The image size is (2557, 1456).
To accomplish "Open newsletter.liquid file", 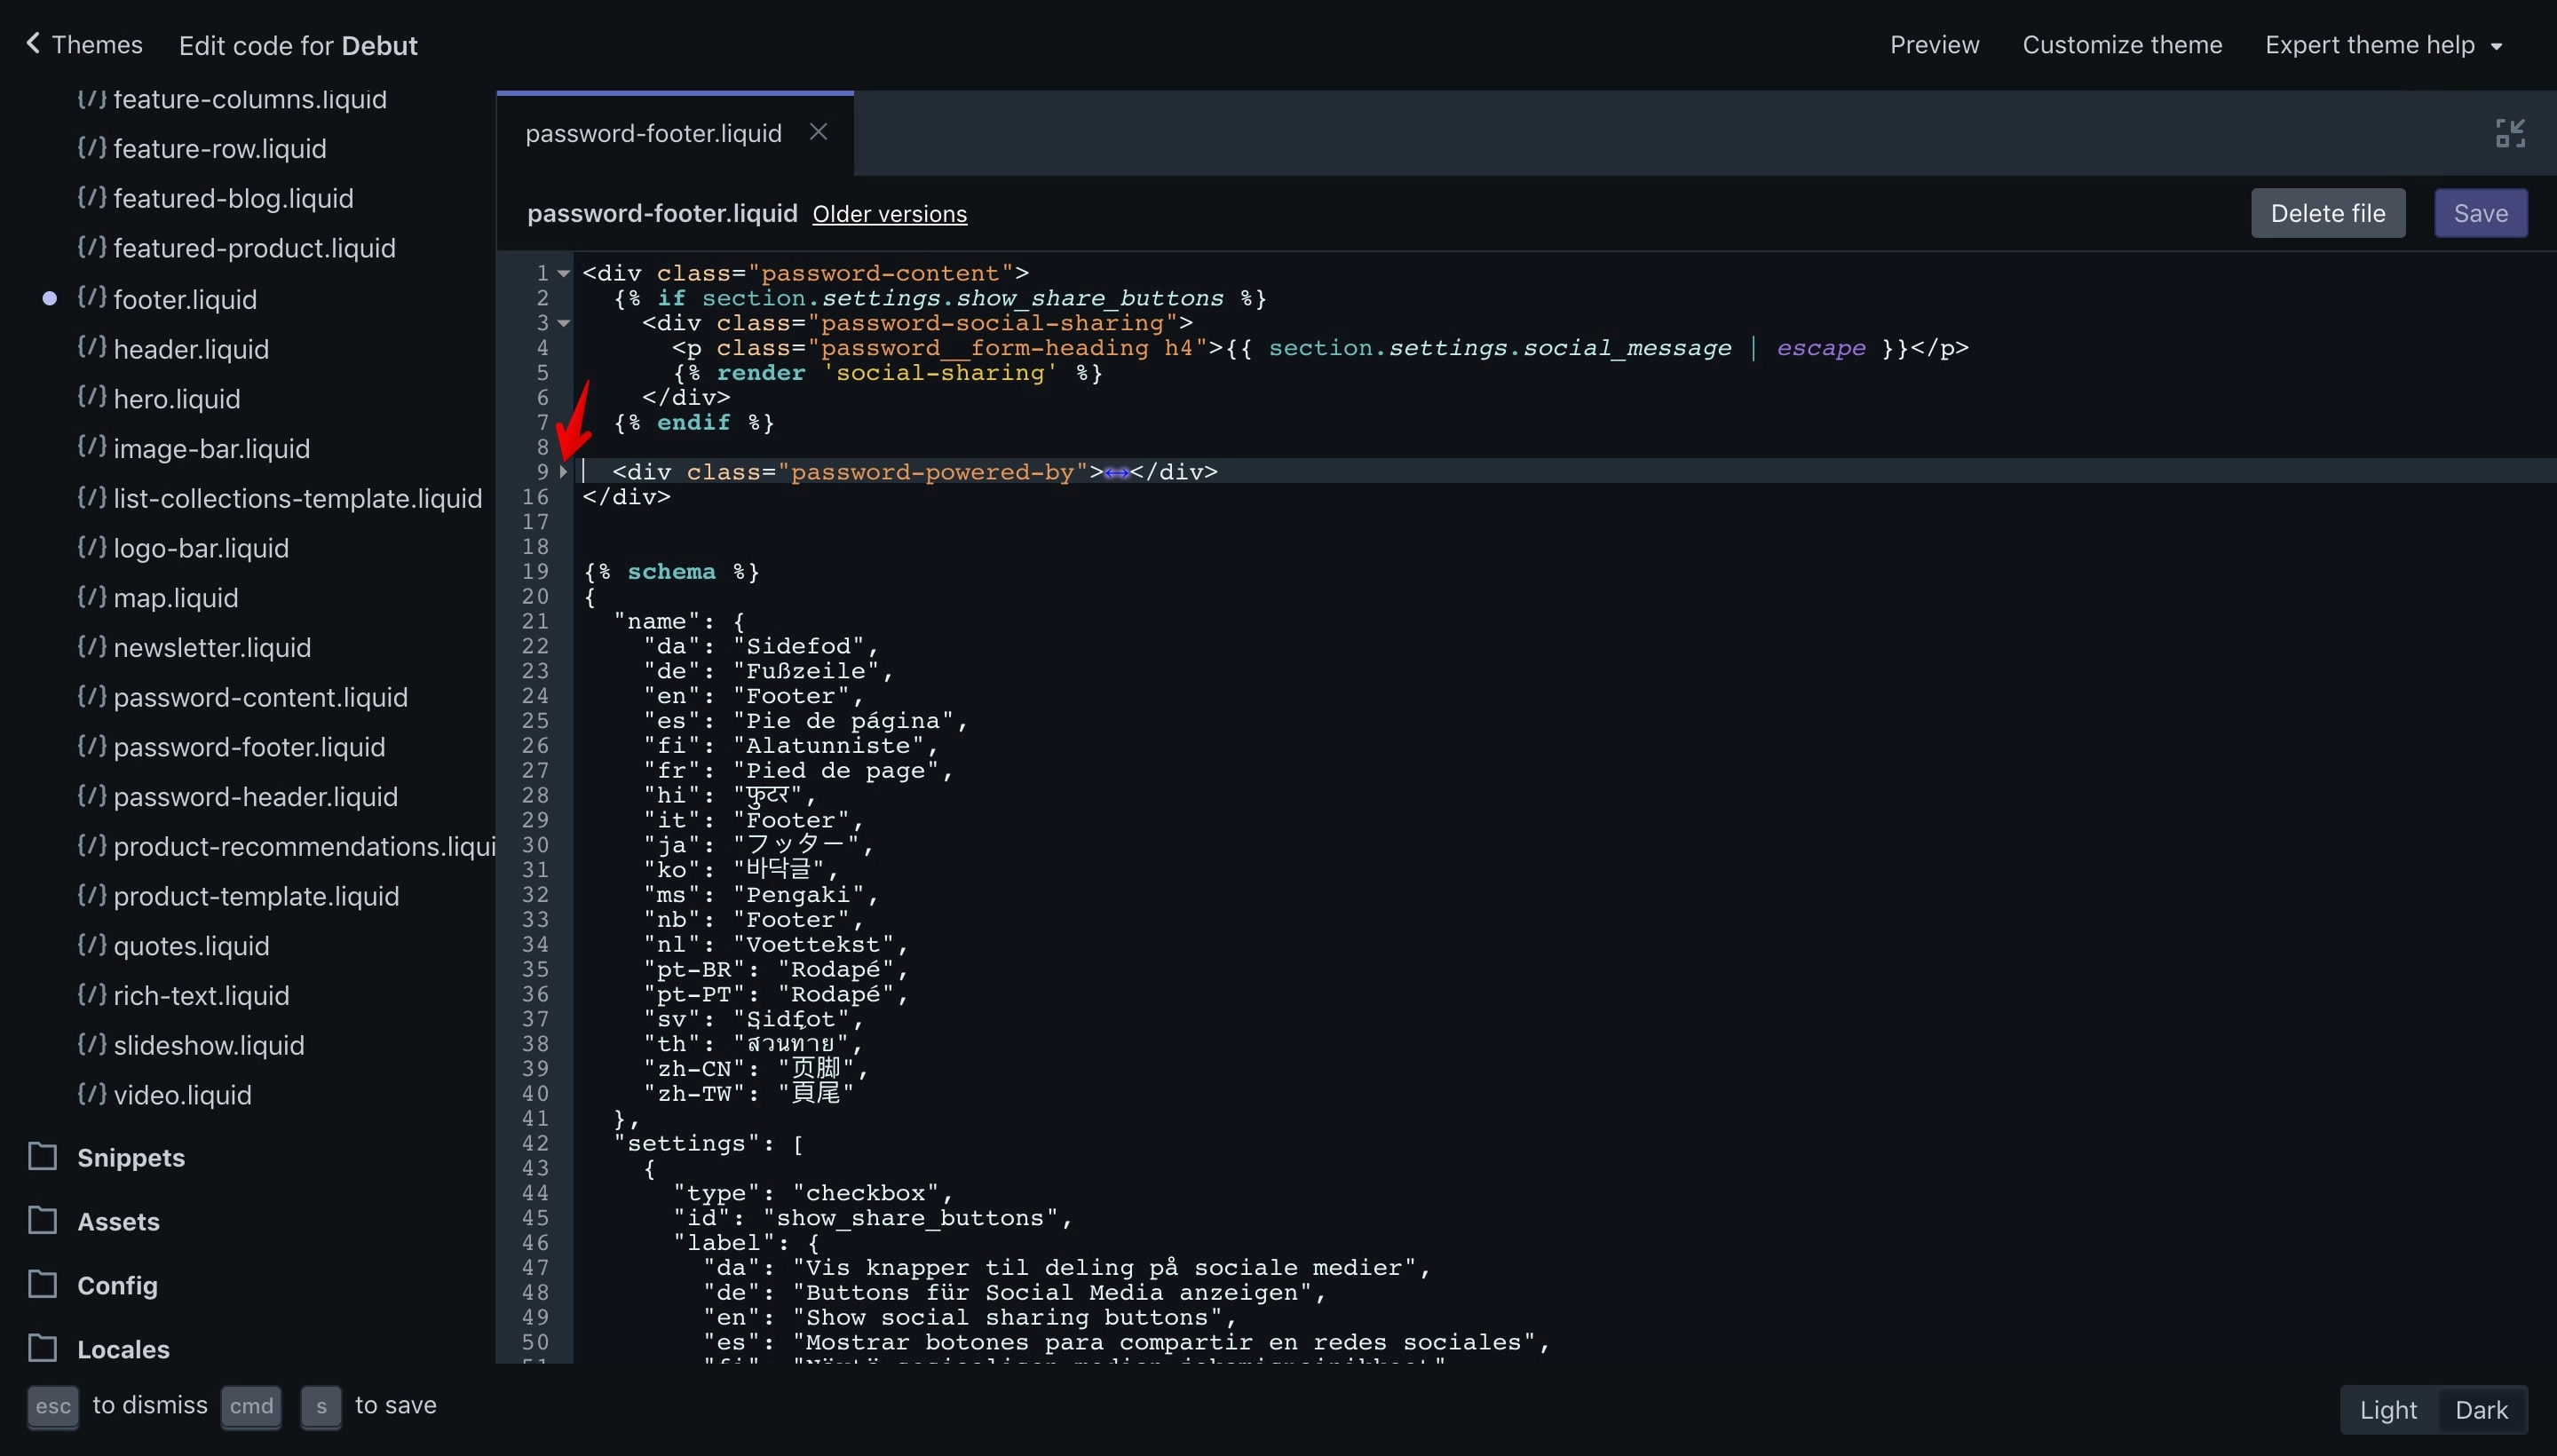I will [x=212, y=648].
